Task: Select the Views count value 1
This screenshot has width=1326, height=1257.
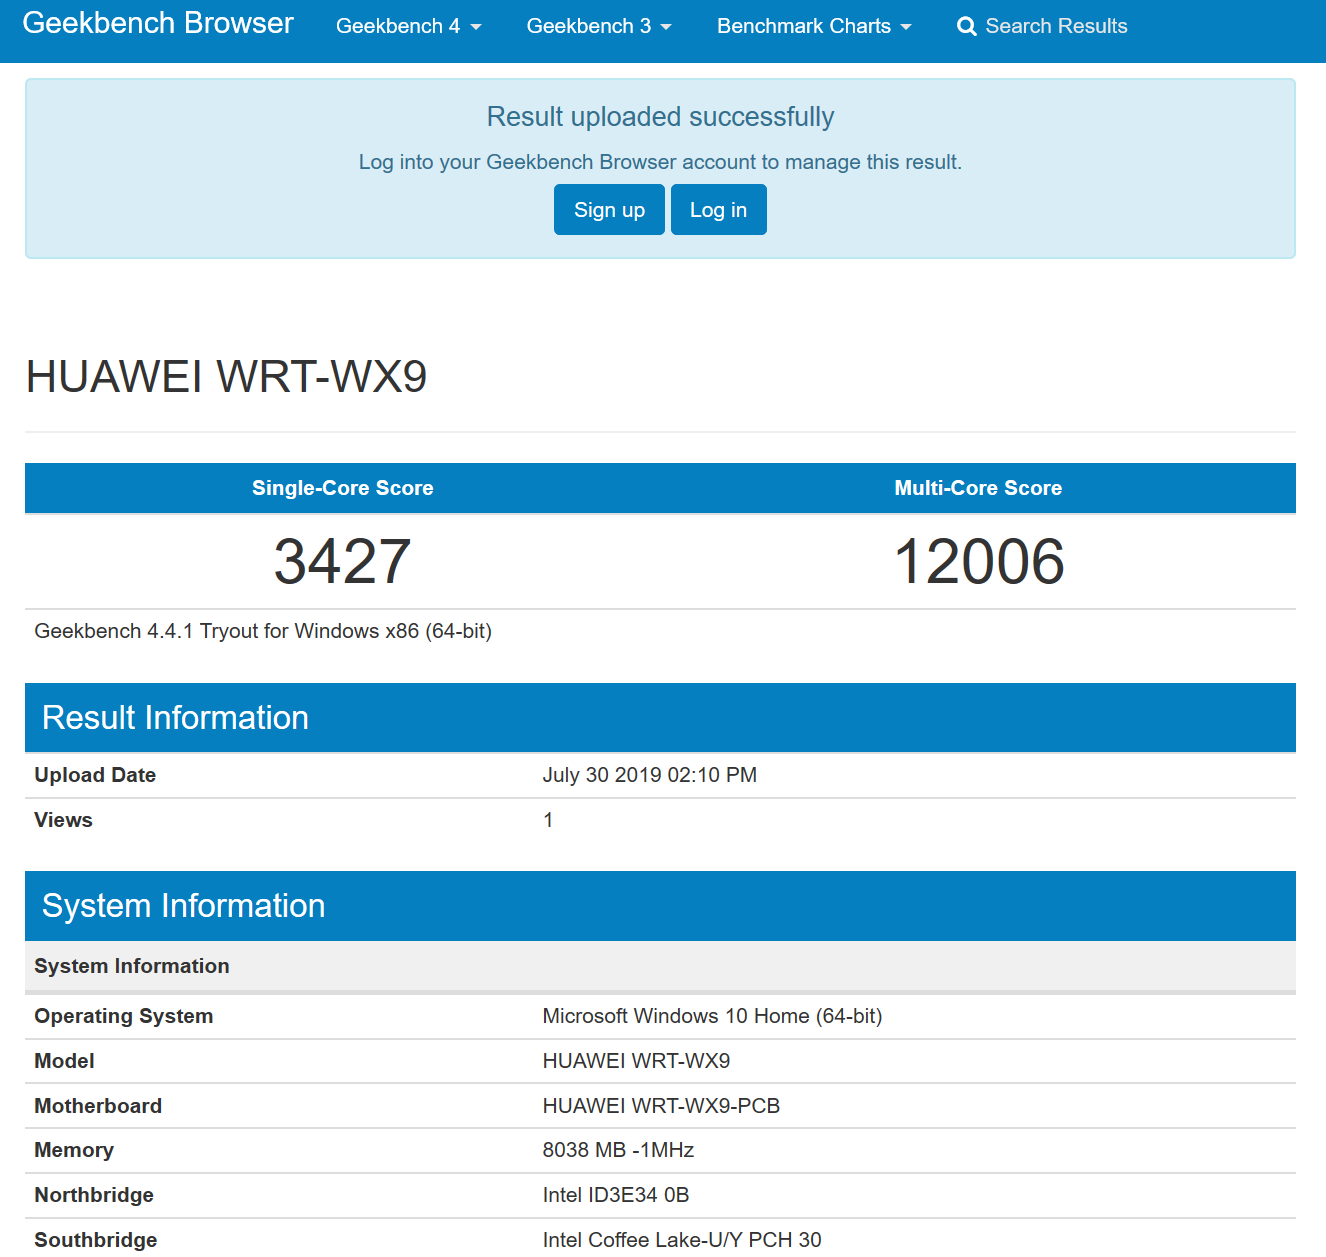Action: (x=548, y=820)
